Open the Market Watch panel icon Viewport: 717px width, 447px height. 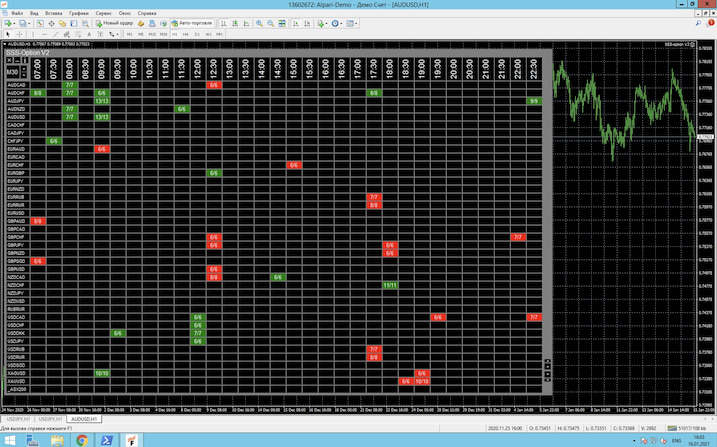point(39,23)
